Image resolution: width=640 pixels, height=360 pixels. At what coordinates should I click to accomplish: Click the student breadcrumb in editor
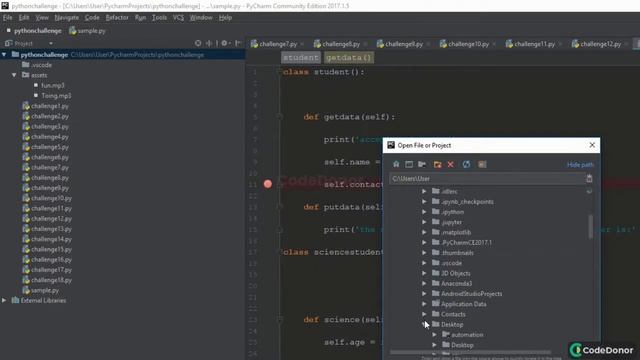point(300,58)
